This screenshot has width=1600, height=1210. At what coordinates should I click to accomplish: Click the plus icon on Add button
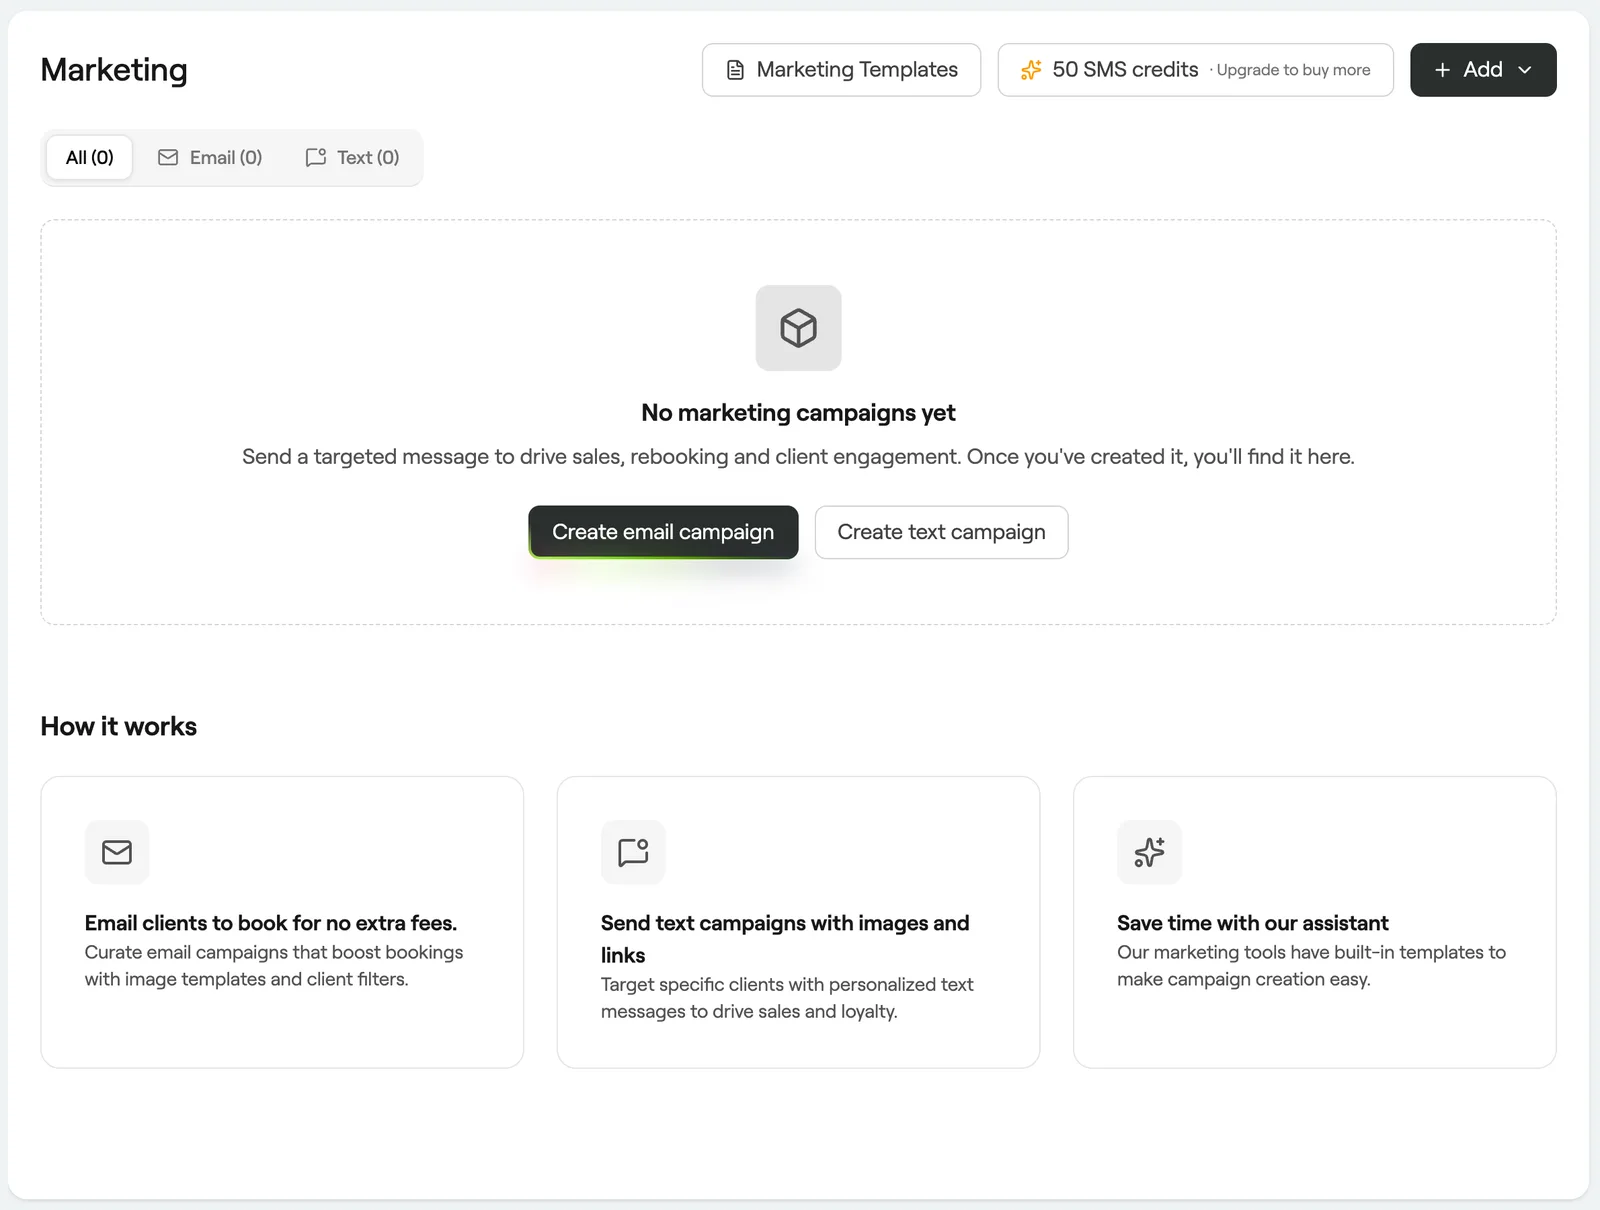click(x=1442, y=70)
